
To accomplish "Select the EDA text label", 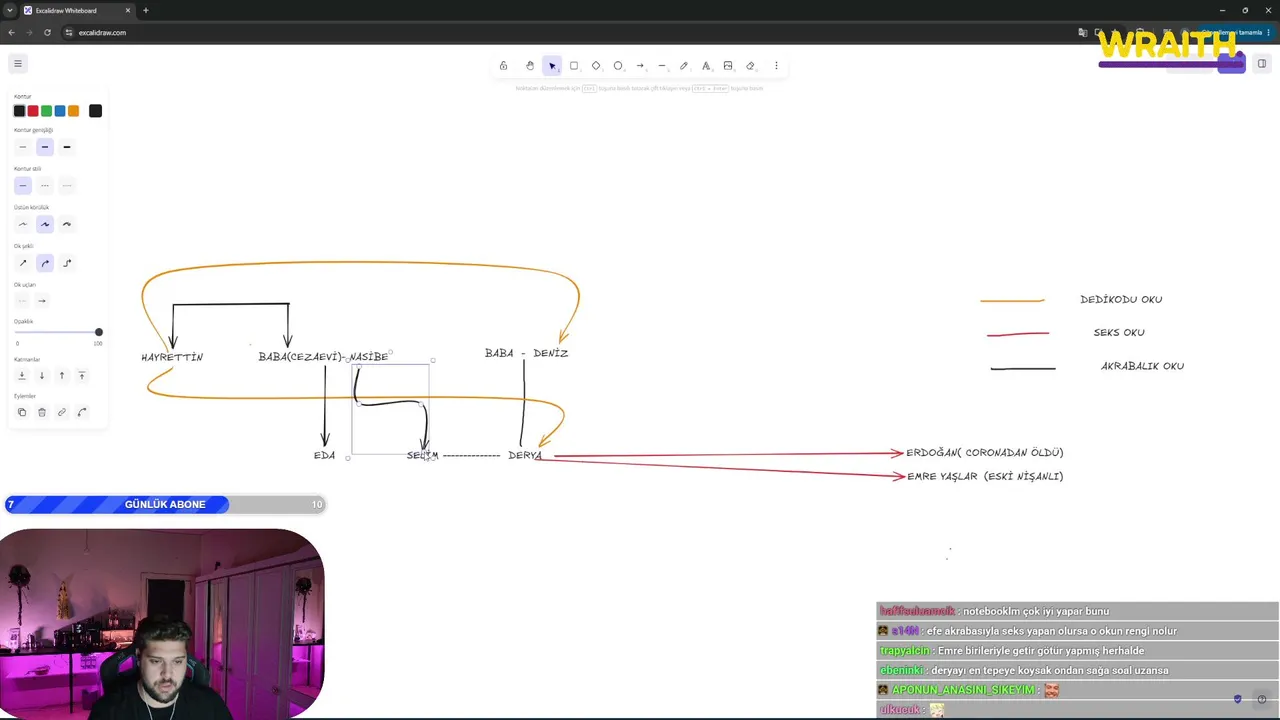I will pyautogui.click(x=324, y=455).
